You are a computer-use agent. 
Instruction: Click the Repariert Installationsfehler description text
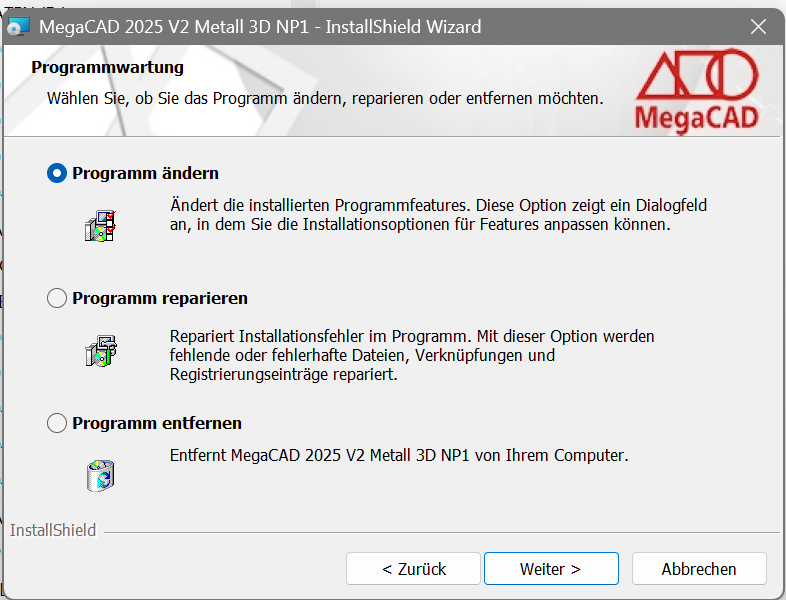tap(412, 355)
